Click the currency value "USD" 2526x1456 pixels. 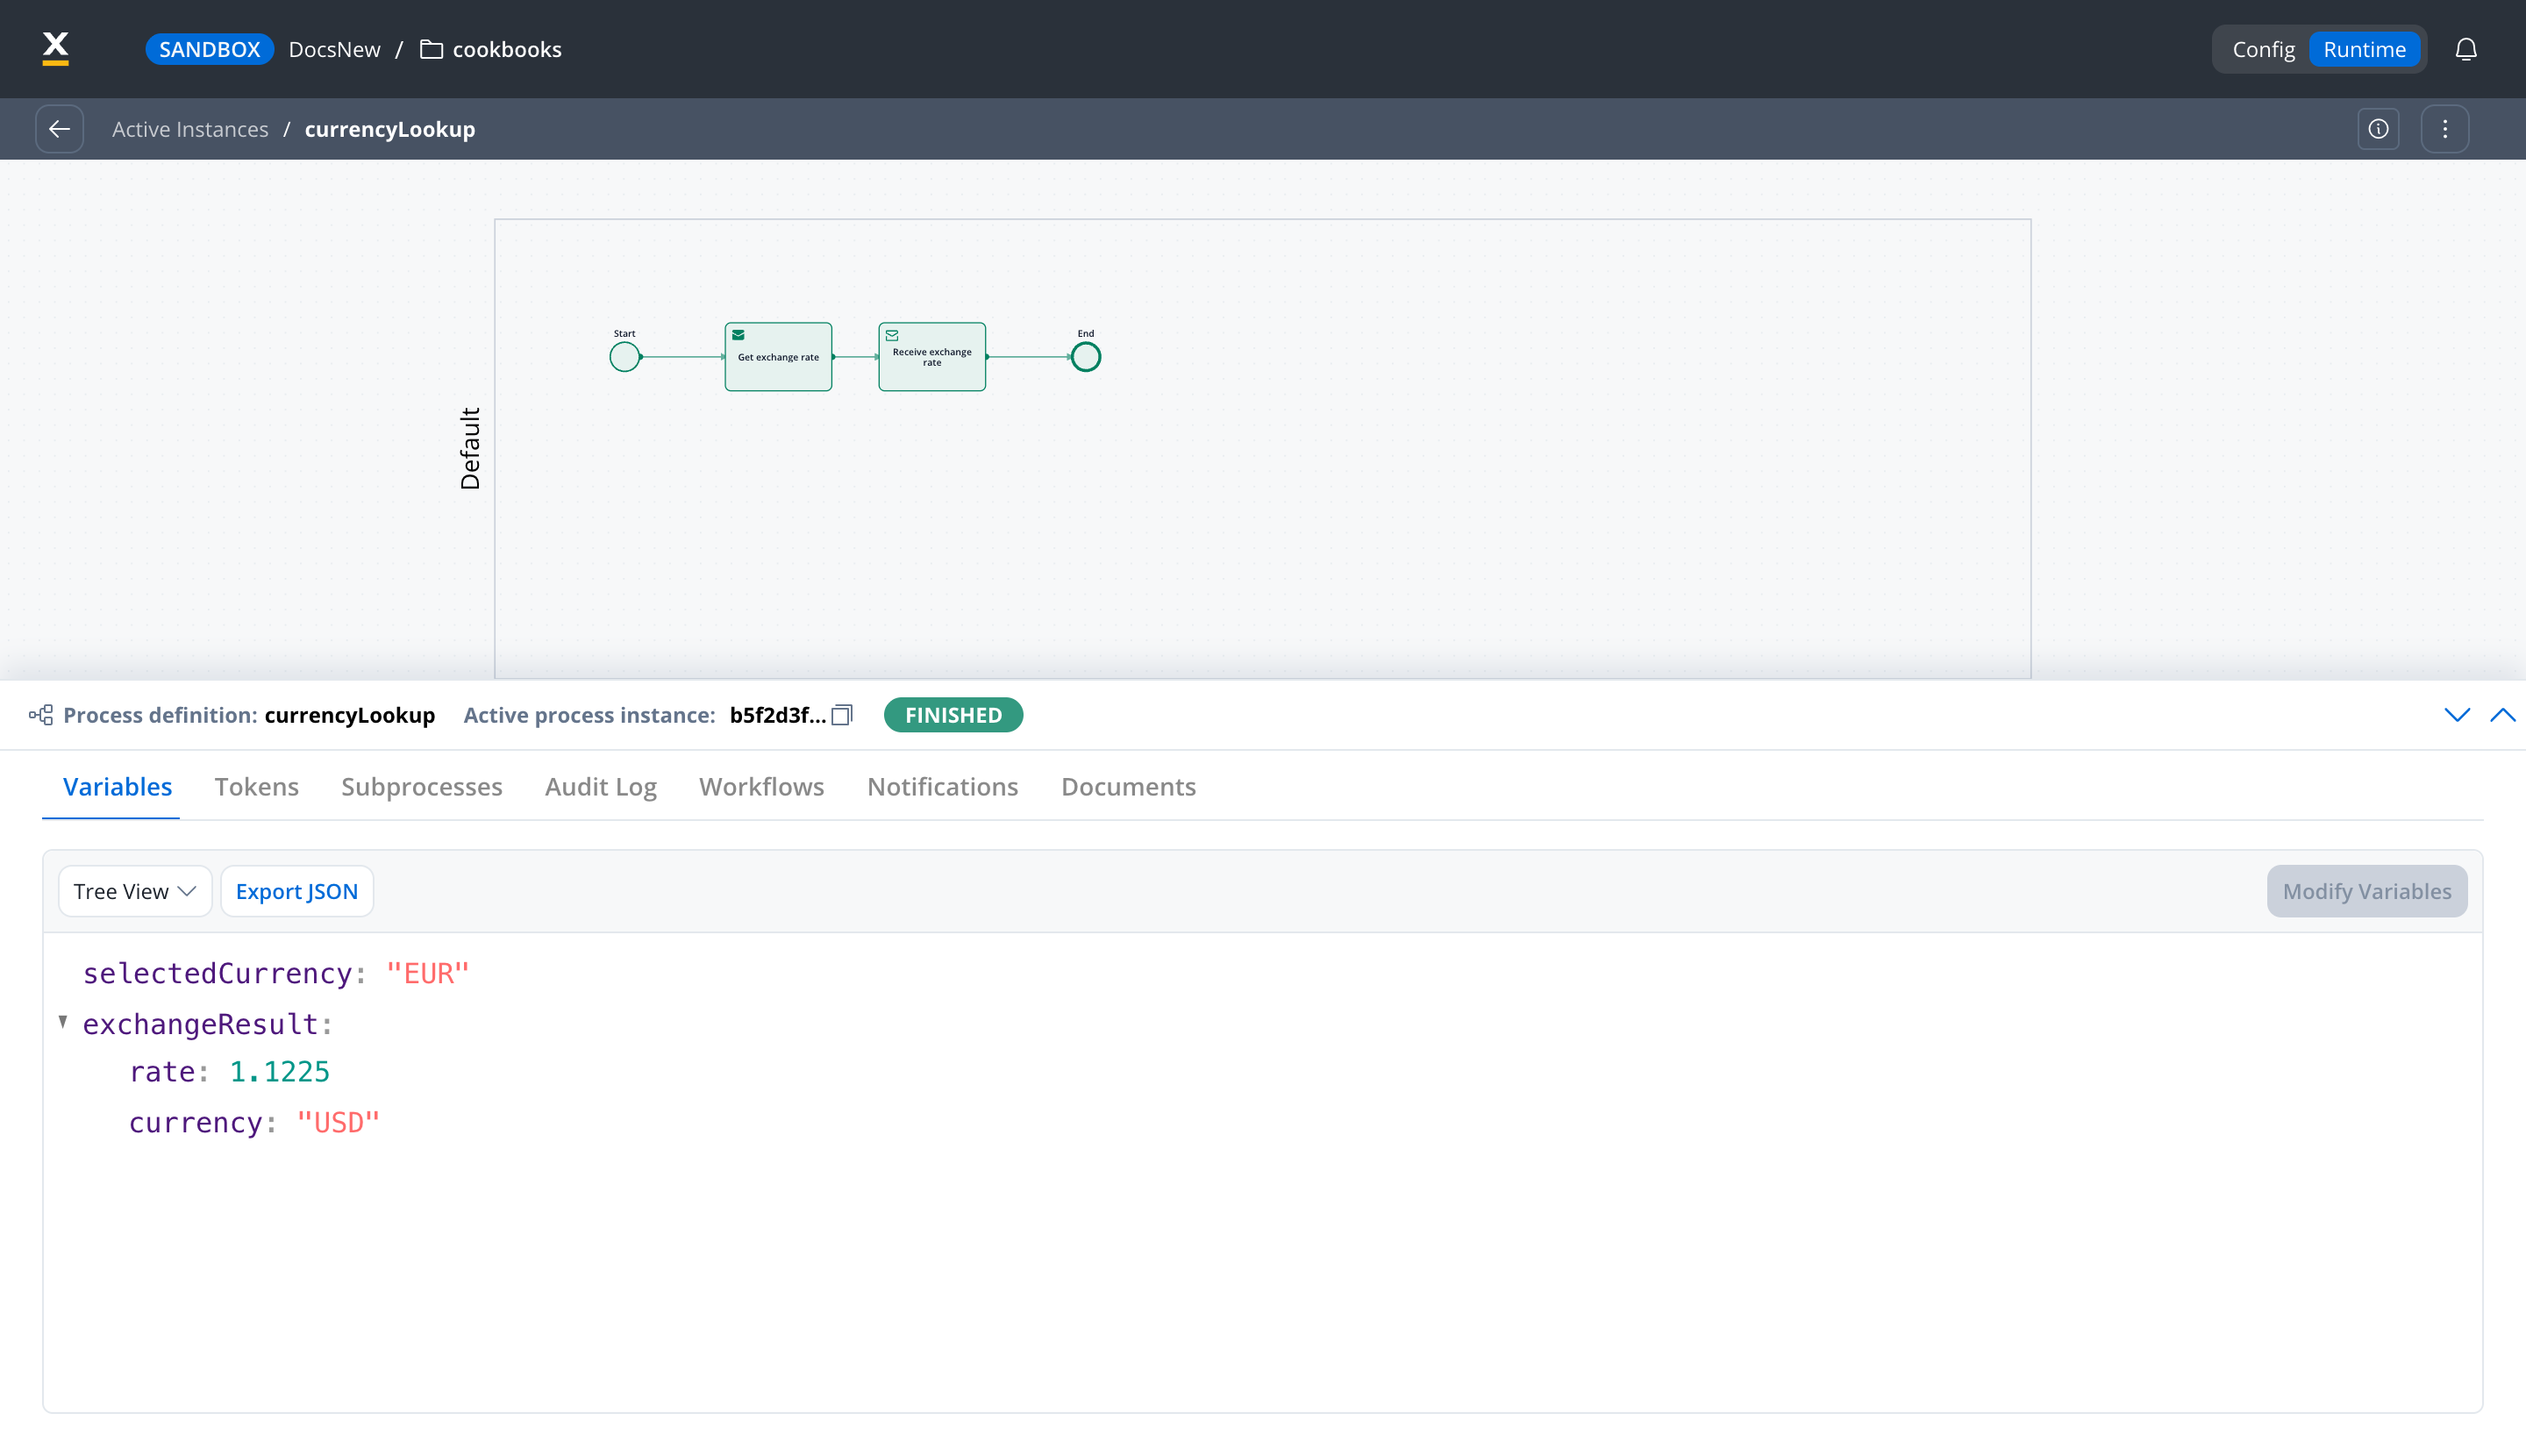coord(338,1122)
